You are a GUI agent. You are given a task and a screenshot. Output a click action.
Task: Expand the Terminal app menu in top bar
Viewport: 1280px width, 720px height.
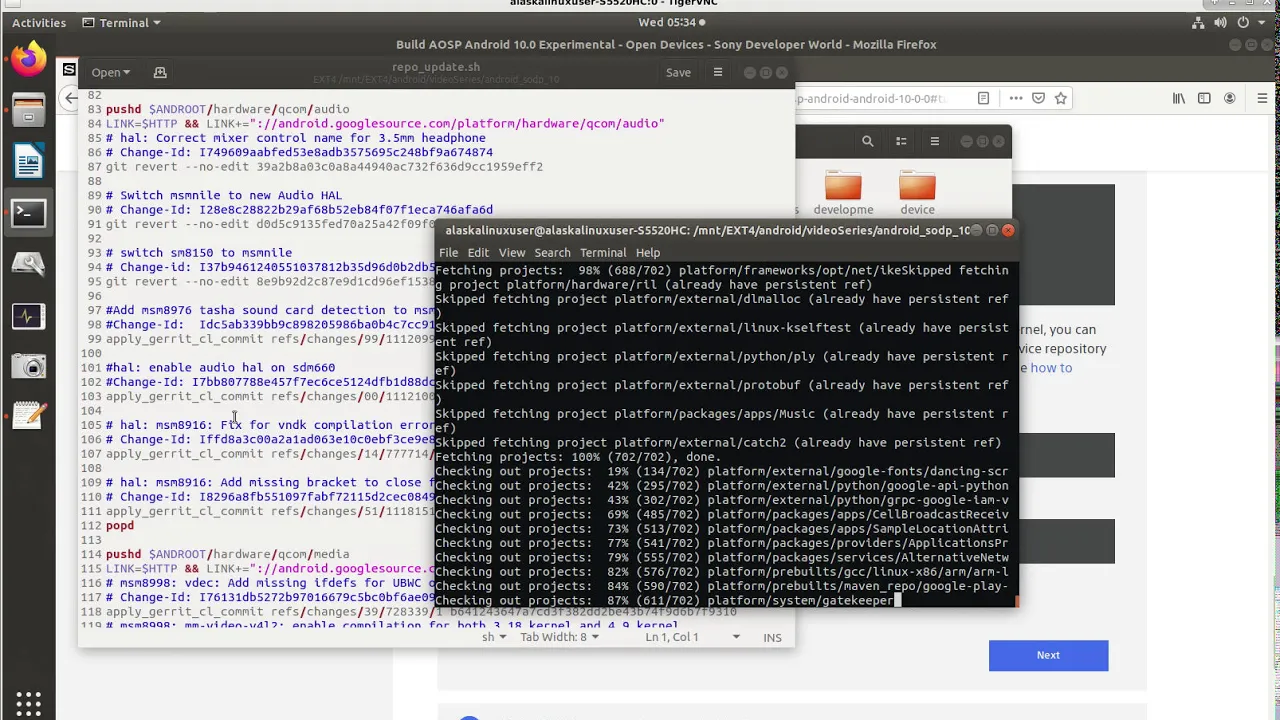coord(122,22)
